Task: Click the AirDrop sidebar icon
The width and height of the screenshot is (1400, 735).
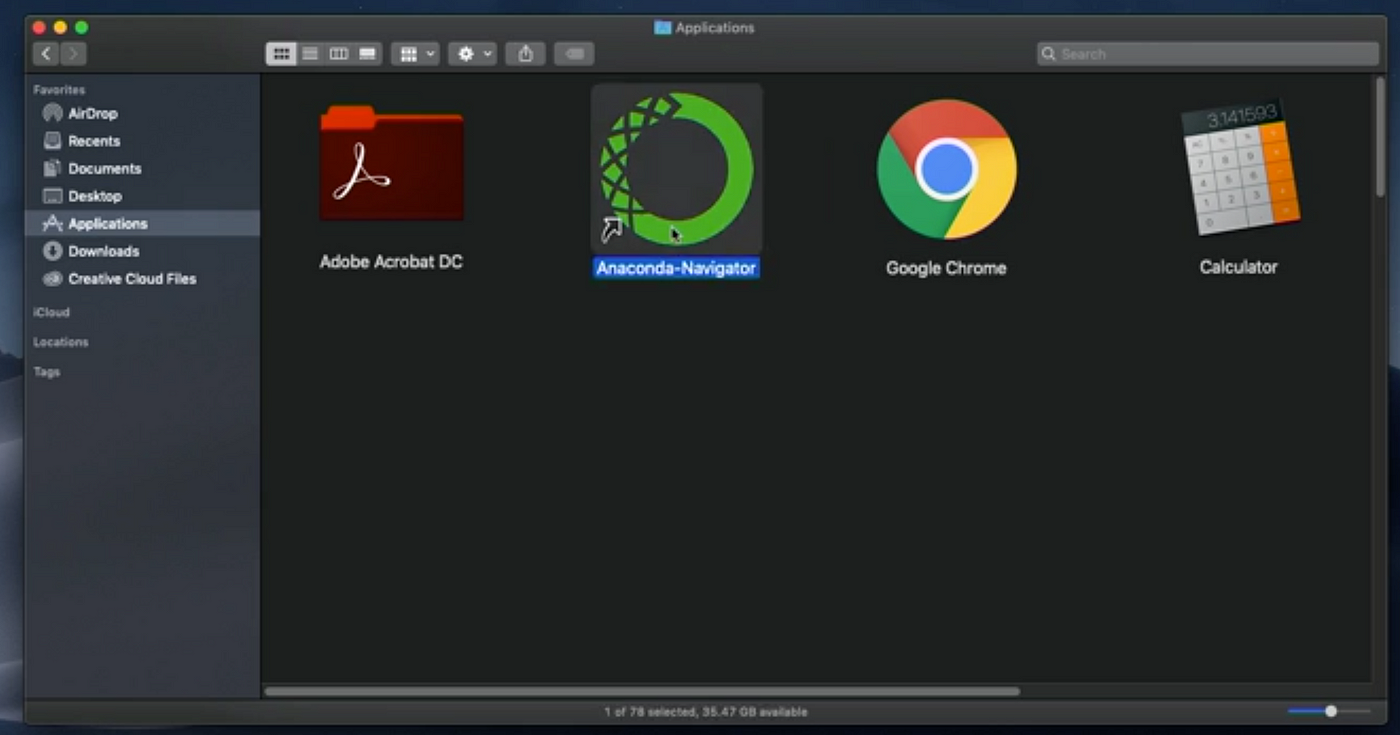Action: [52, 113]
